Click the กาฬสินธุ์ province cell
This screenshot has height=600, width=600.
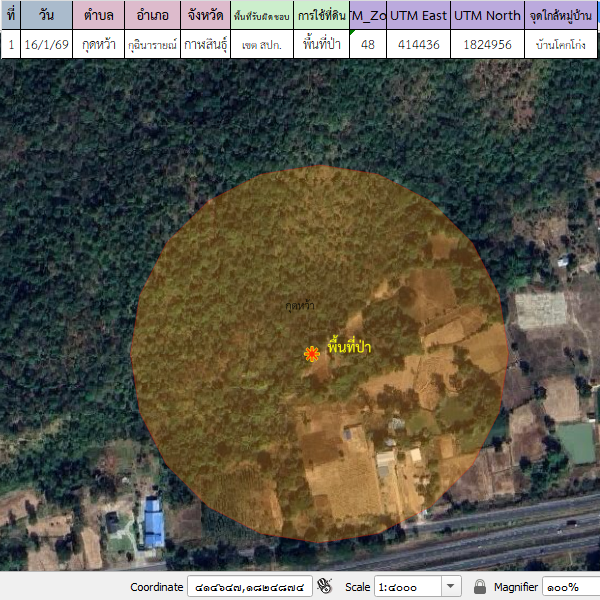pos(206,44)
